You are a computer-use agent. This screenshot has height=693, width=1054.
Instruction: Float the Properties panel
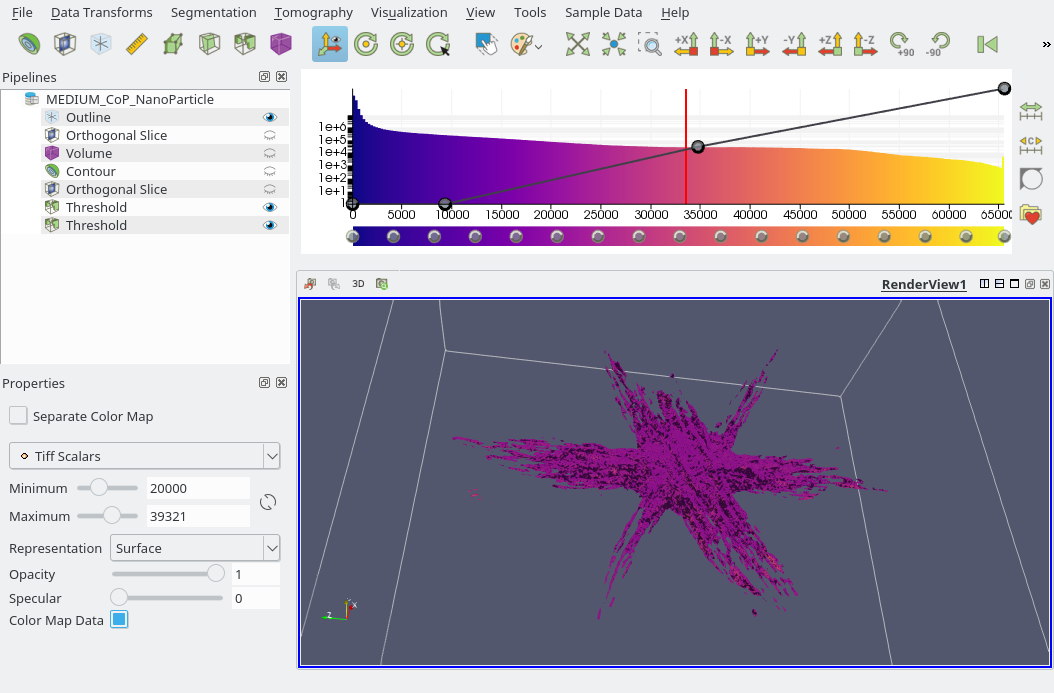264,382
